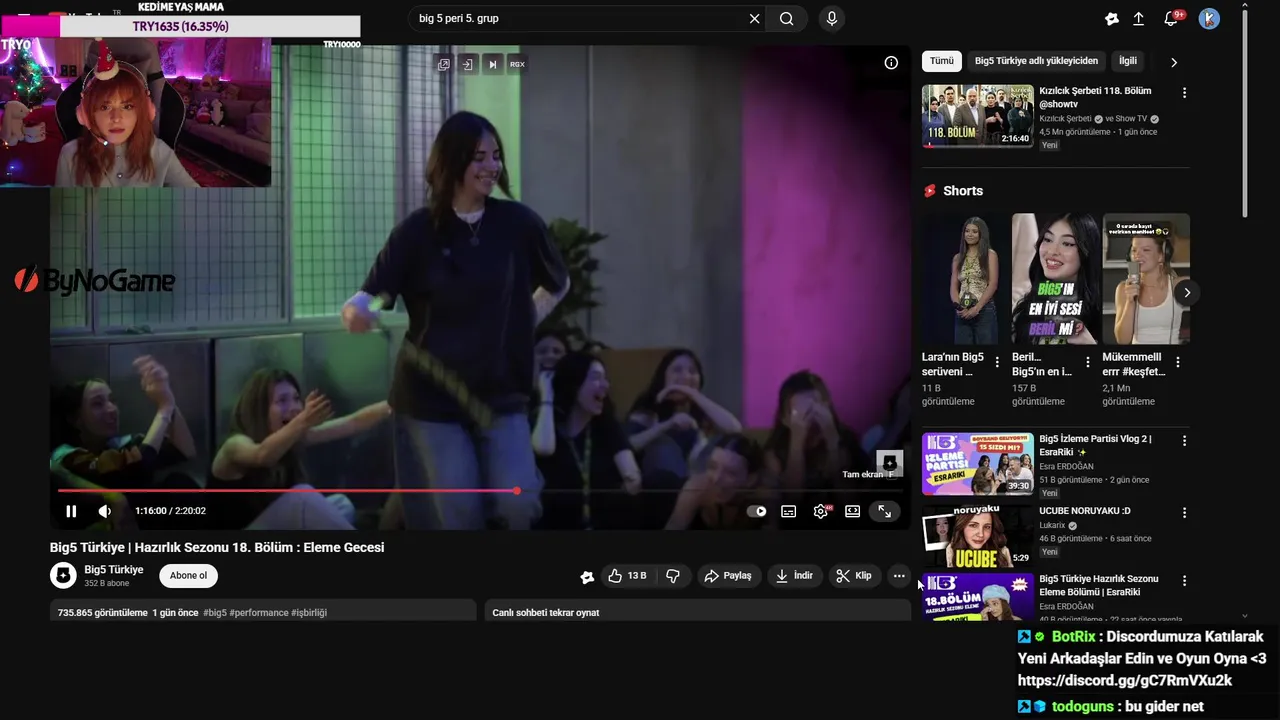Open the pop-out player icon
This screenshot has height=720, width=1280.
[x=443, y=64]
